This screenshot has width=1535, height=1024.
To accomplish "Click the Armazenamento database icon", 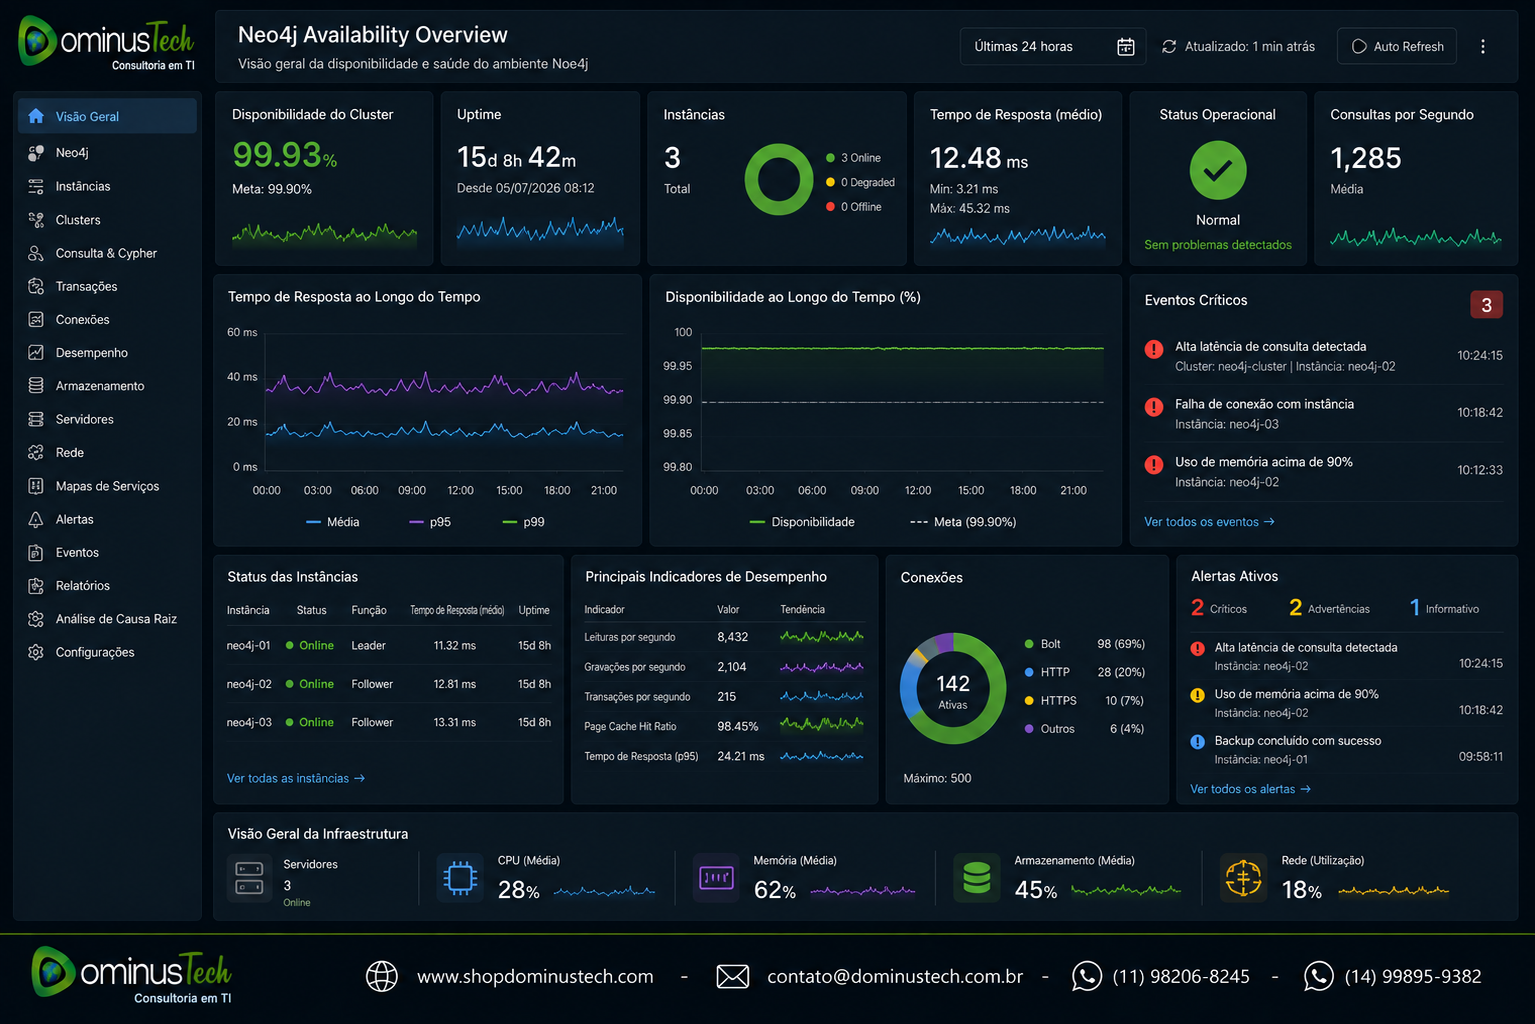I will point(36,385).
